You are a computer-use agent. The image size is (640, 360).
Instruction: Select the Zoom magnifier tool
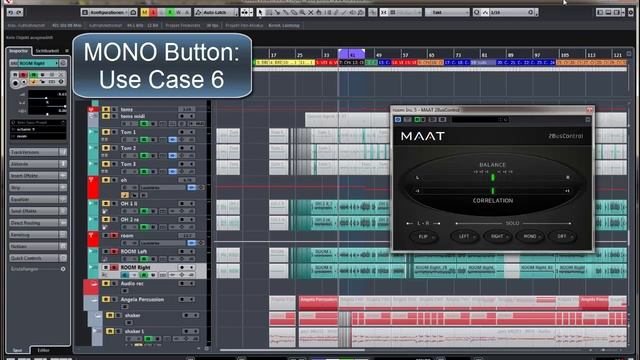[302, 13]
